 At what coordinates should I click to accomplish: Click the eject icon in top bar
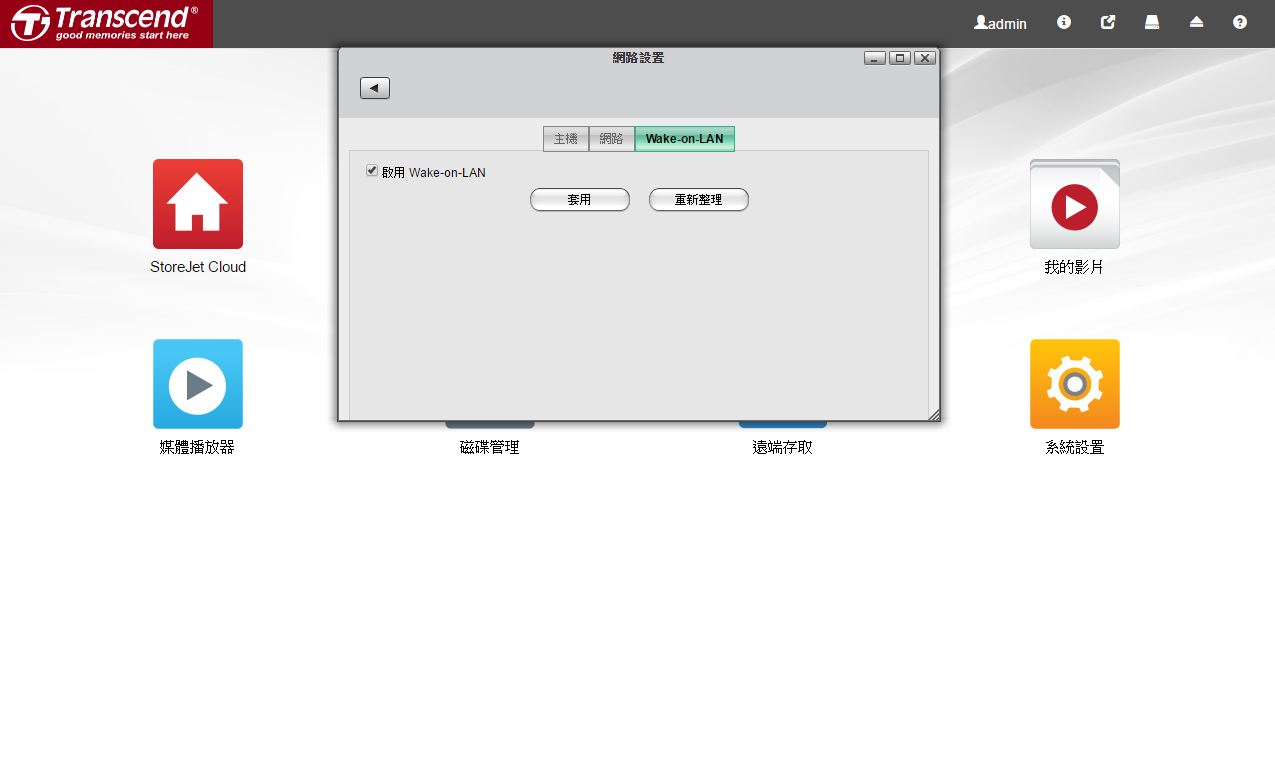point(1196,22)
